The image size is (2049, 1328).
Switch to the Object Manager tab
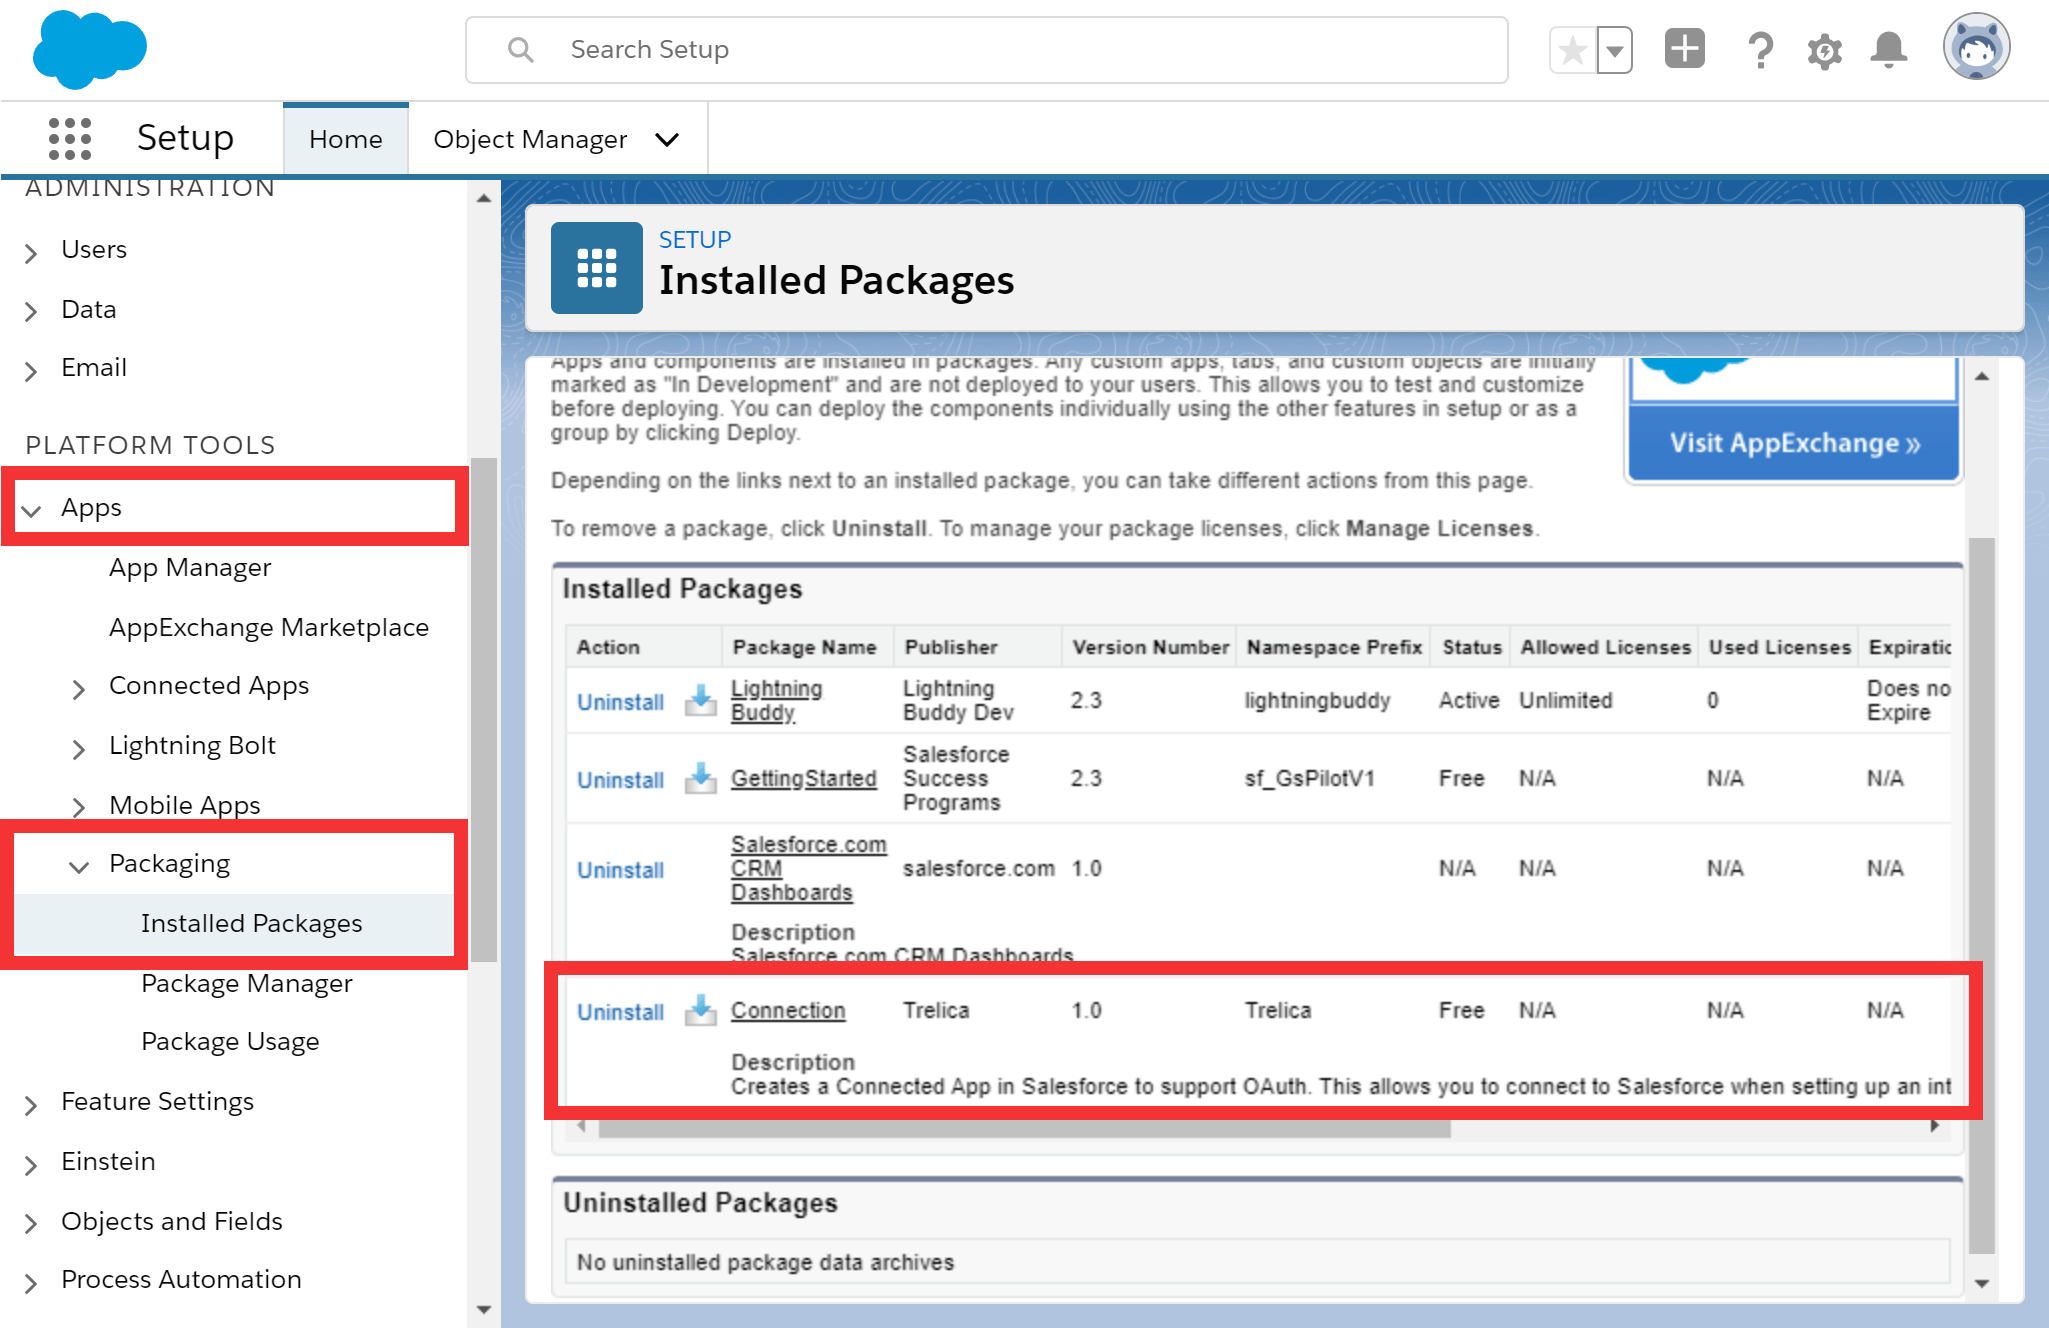[530, 139]
